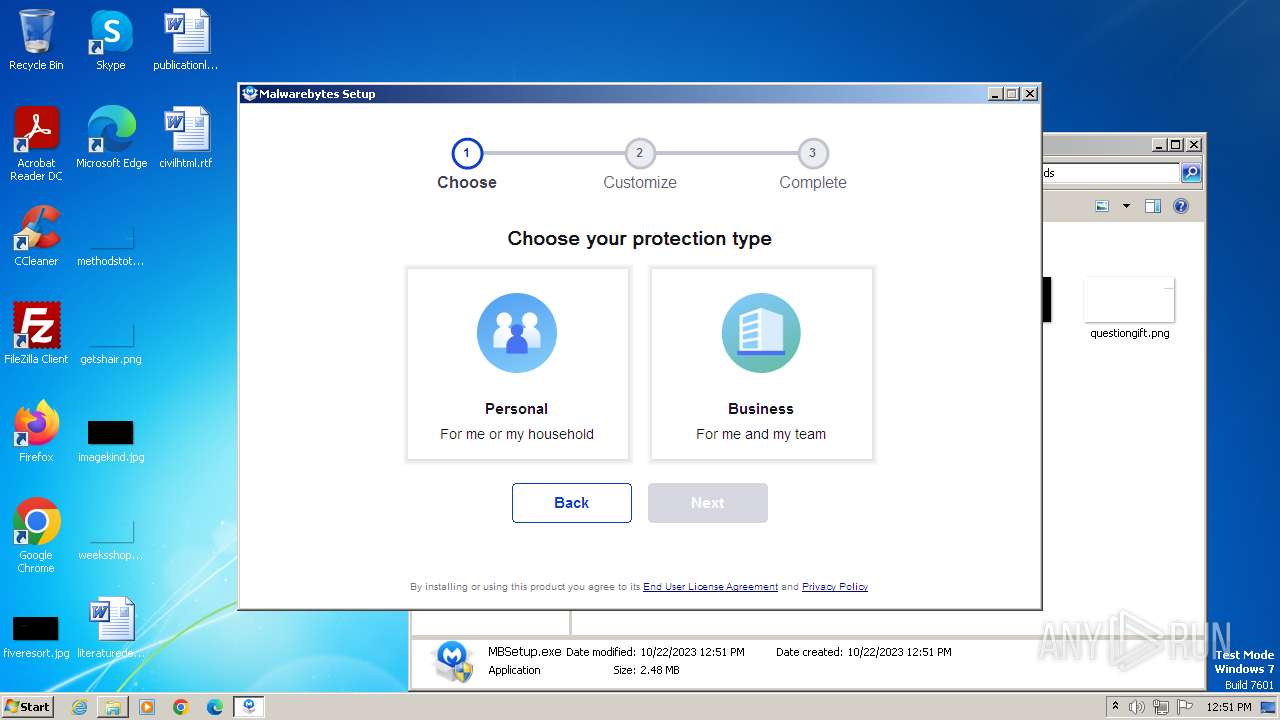Open Explorer help icon
The width and height of the screenshot is (1280, 720).
(1181, 206)
